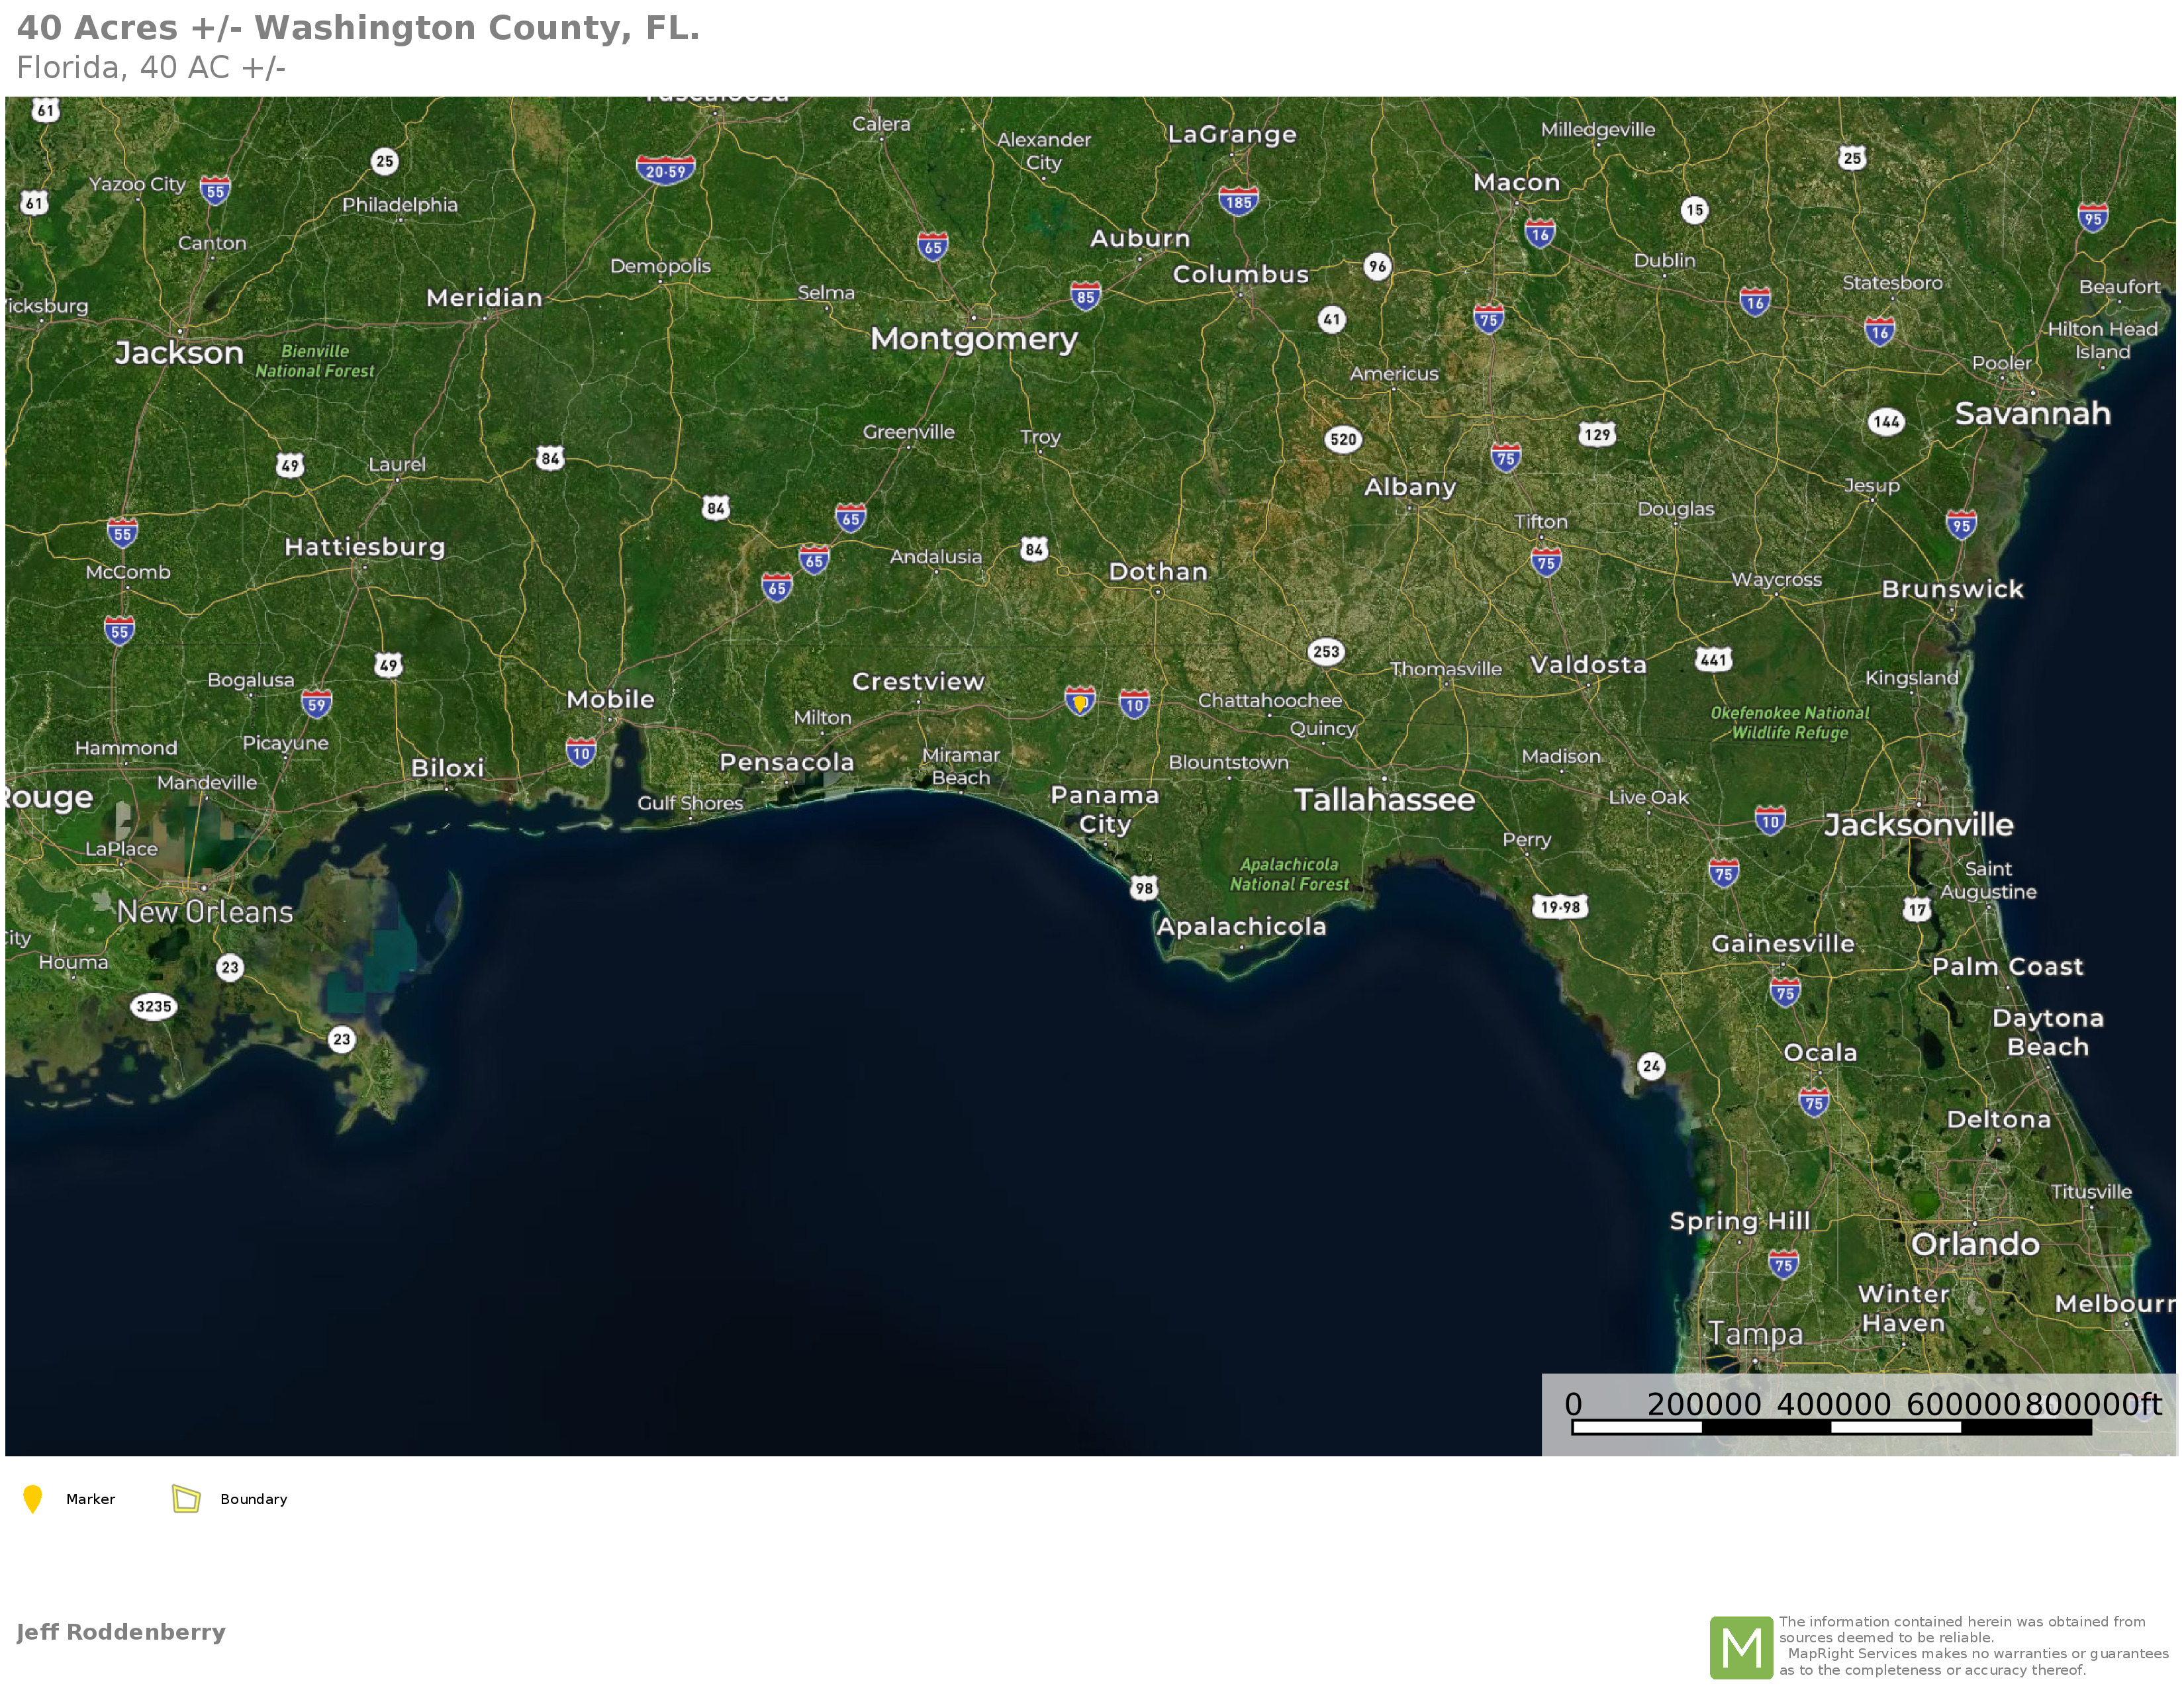Click the Jacksonville city label

click(1918, 825)
